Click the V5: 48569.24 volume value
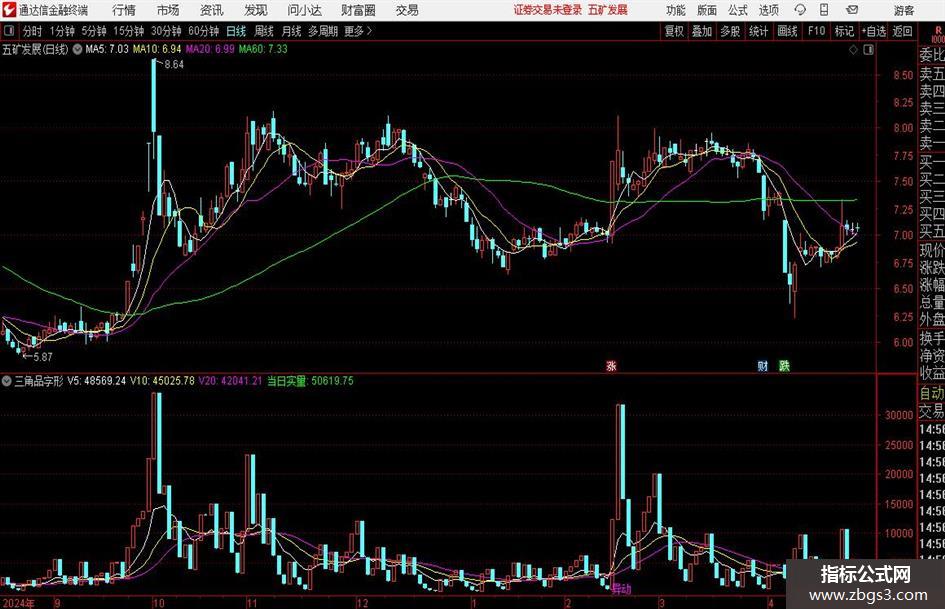The width and height of the screenshot is (945, 609). (x=96, y=381)
